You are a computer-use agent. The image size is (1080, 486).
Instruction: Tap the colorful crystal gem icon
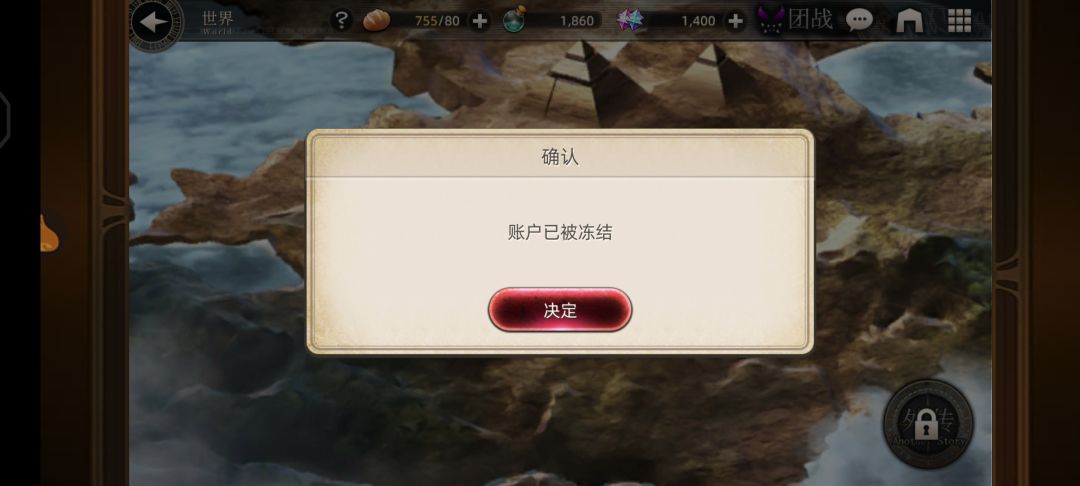coord(630,21)
